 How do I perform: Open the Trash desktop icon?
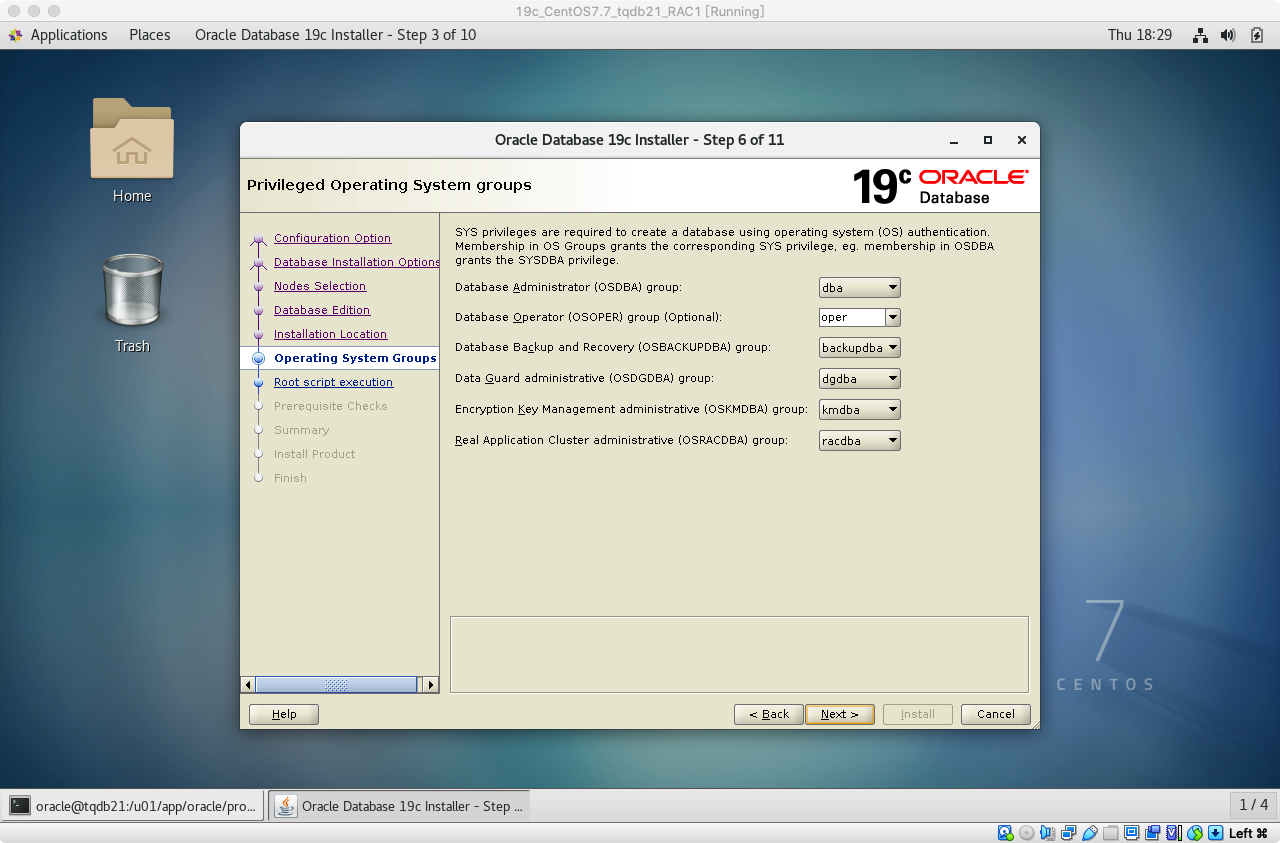[x=132, y=289]
